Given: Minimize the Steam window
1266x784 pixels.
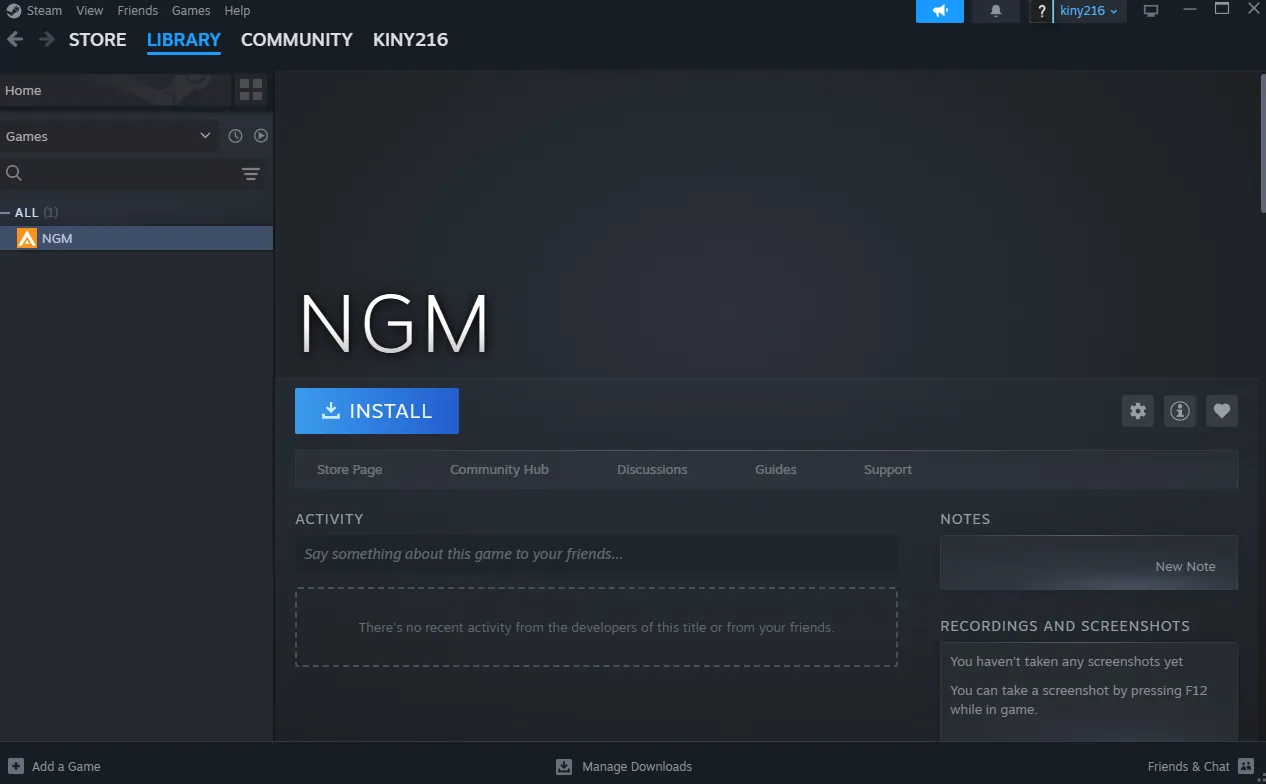Looking at the screenshot, I should tap(1189, 10).
